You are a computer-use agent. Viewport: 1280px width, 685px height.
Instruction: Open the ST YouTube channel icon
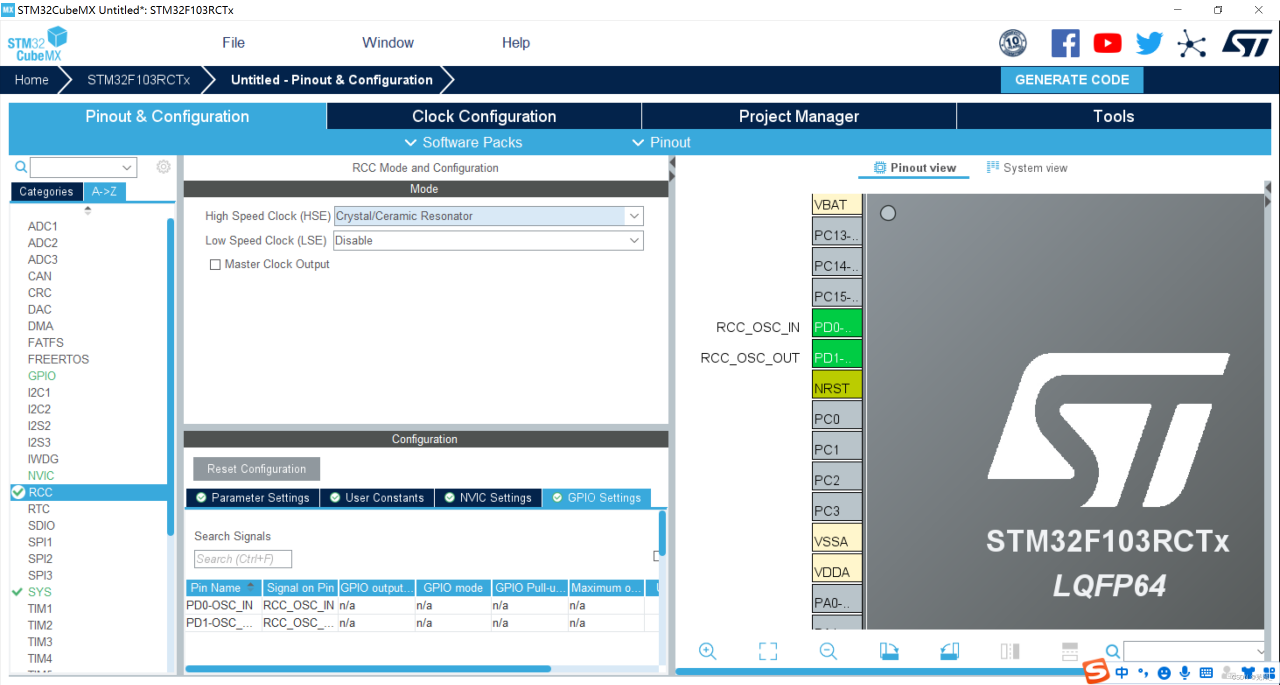click(1107, 43)
